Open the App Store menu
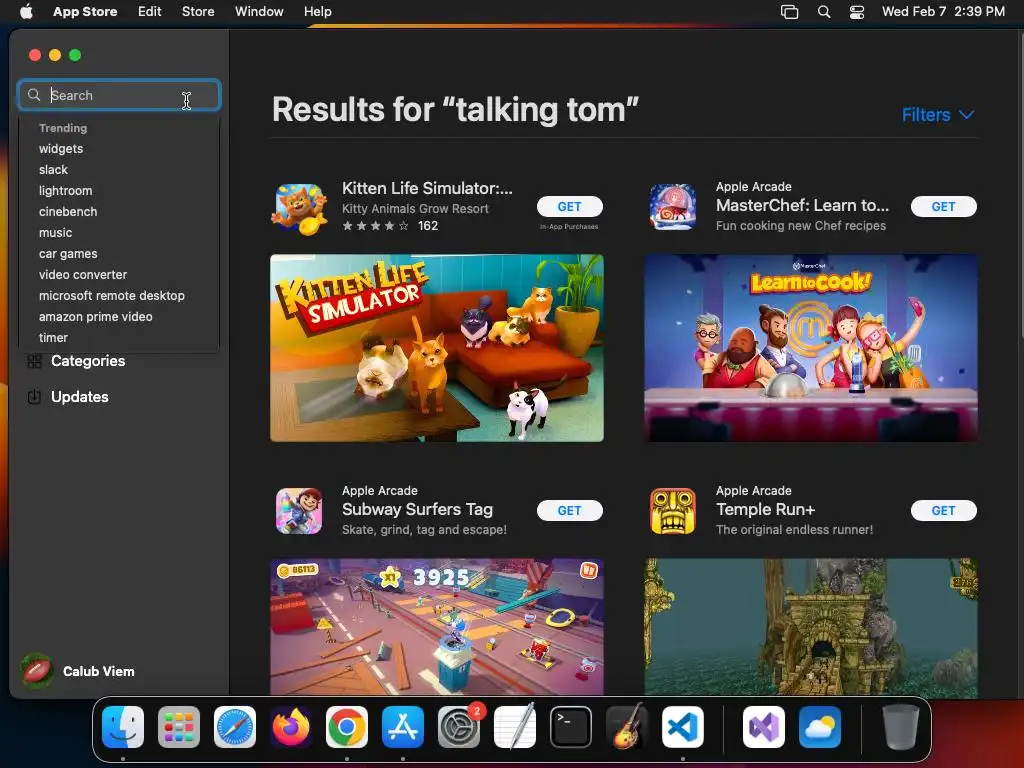 point(85,11)
